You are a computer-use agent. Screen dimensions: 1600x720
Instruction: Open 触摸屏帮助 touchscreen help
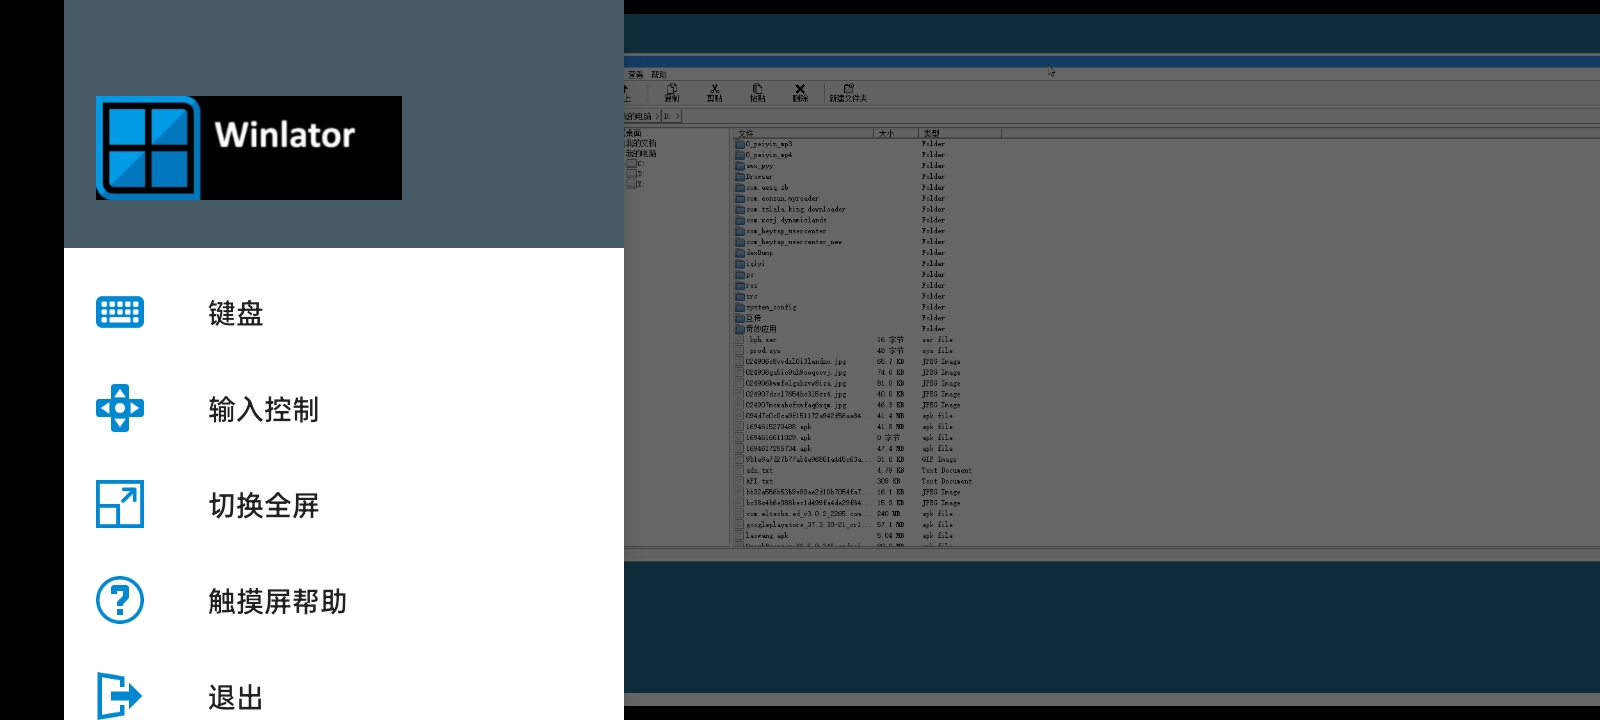(x=344, y=601)
